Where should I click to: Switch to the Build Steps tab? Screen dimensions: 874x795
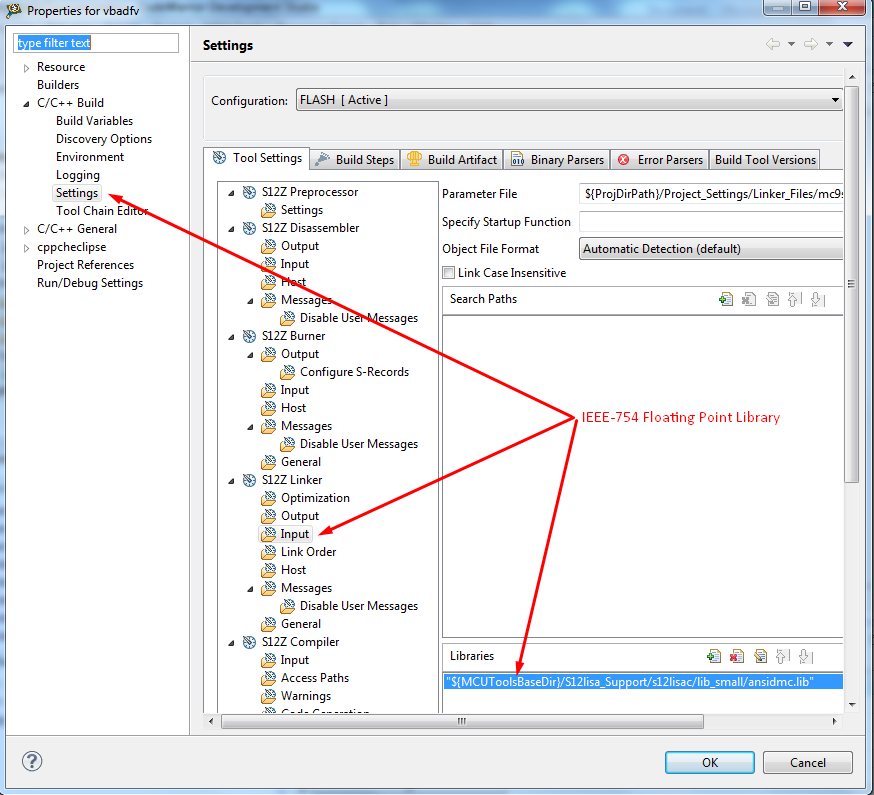pos(355,160)
